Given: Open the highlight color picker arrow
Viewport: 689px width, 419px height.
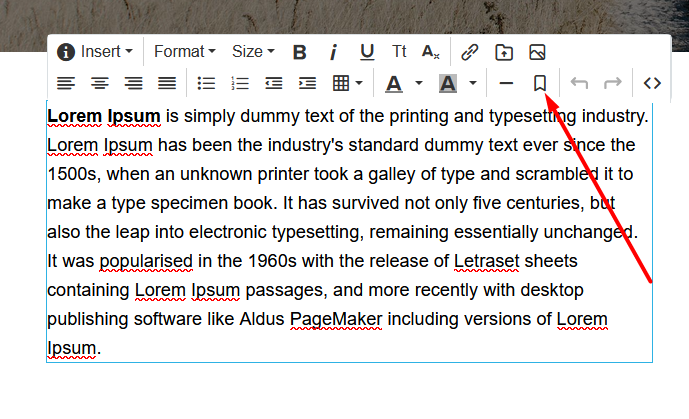Looking at the screenshot, I should coord(473,83).
